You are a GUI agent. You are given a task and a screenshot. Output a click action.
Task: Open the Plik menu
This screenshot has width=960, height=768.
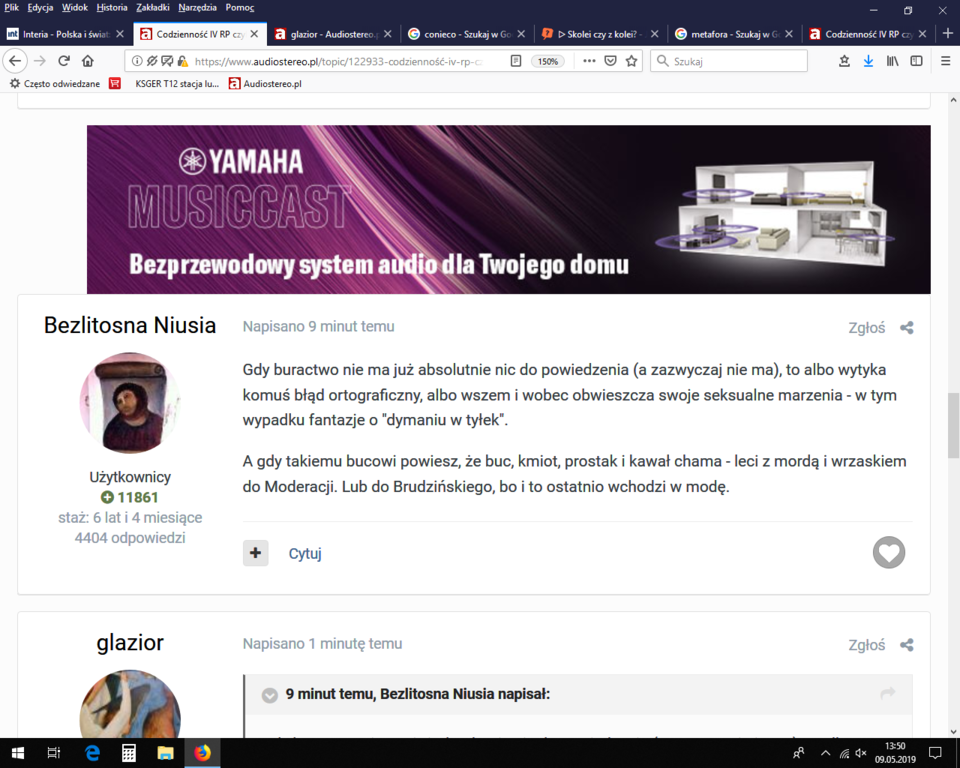click(x=12, y=7)
